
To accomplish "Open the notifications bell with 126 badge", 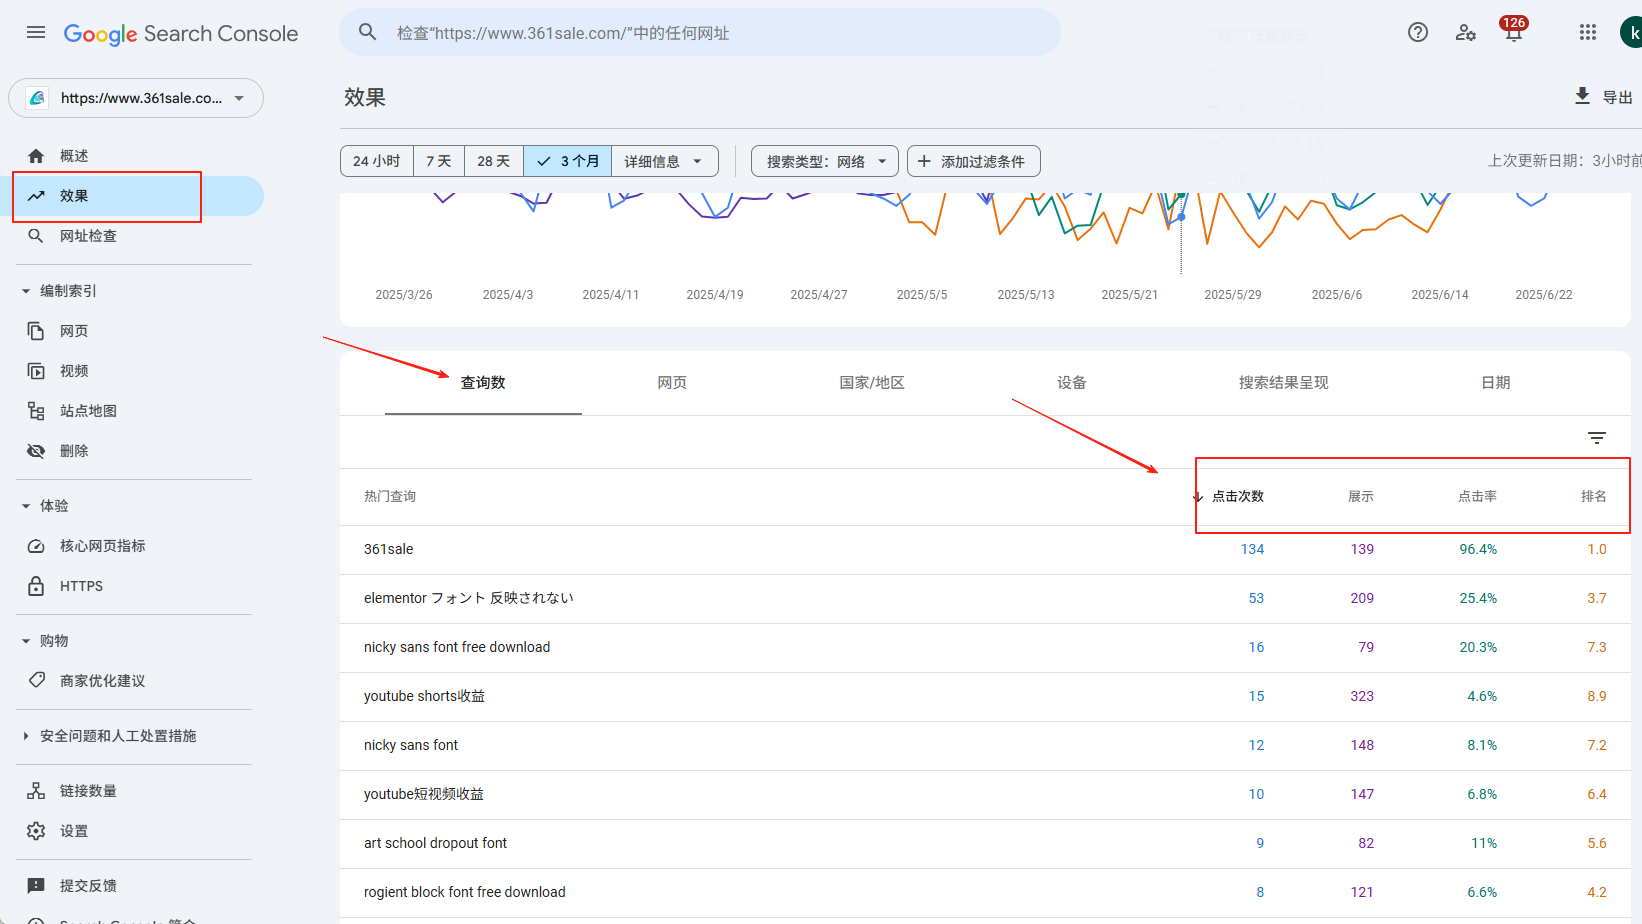I will pyautogui.click(x=1512, y=31).
